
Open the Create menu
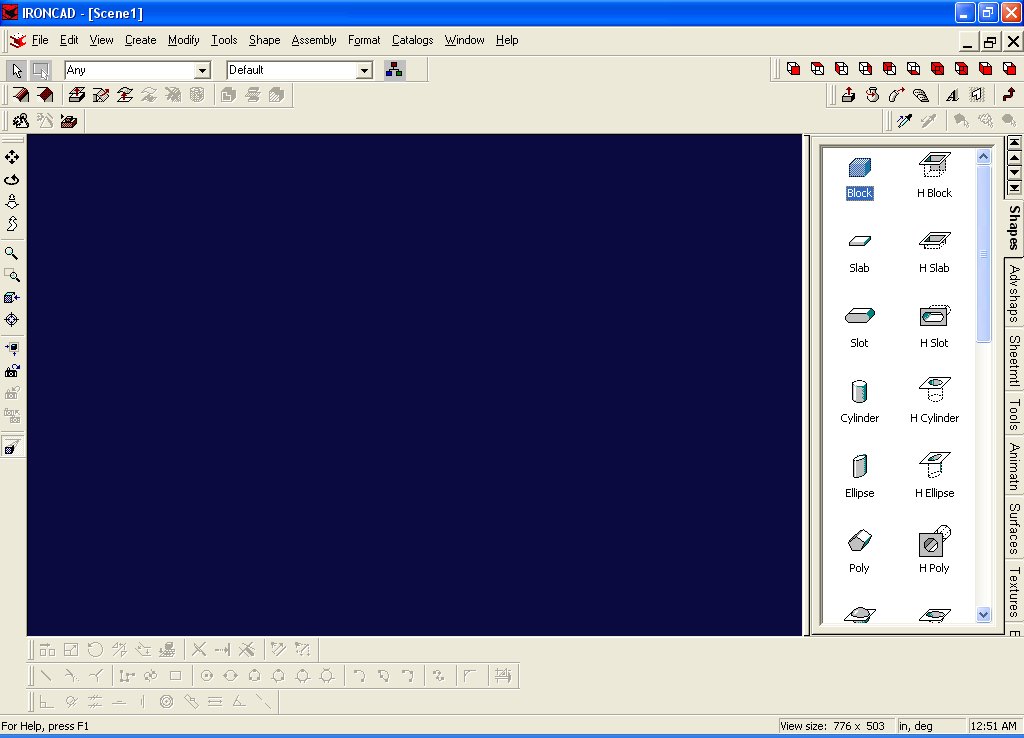(140, 40)
